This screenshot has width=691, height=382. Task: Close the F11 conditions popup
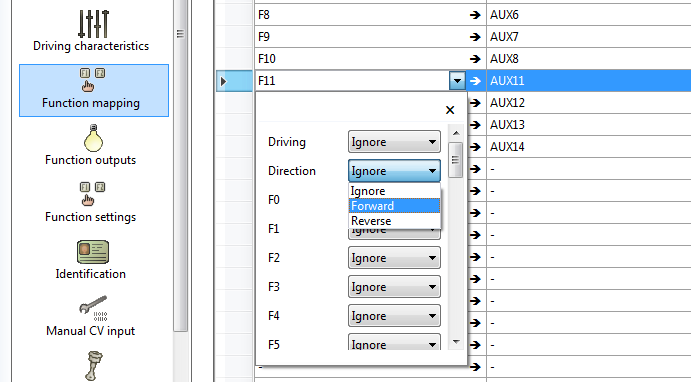[450, 110]
